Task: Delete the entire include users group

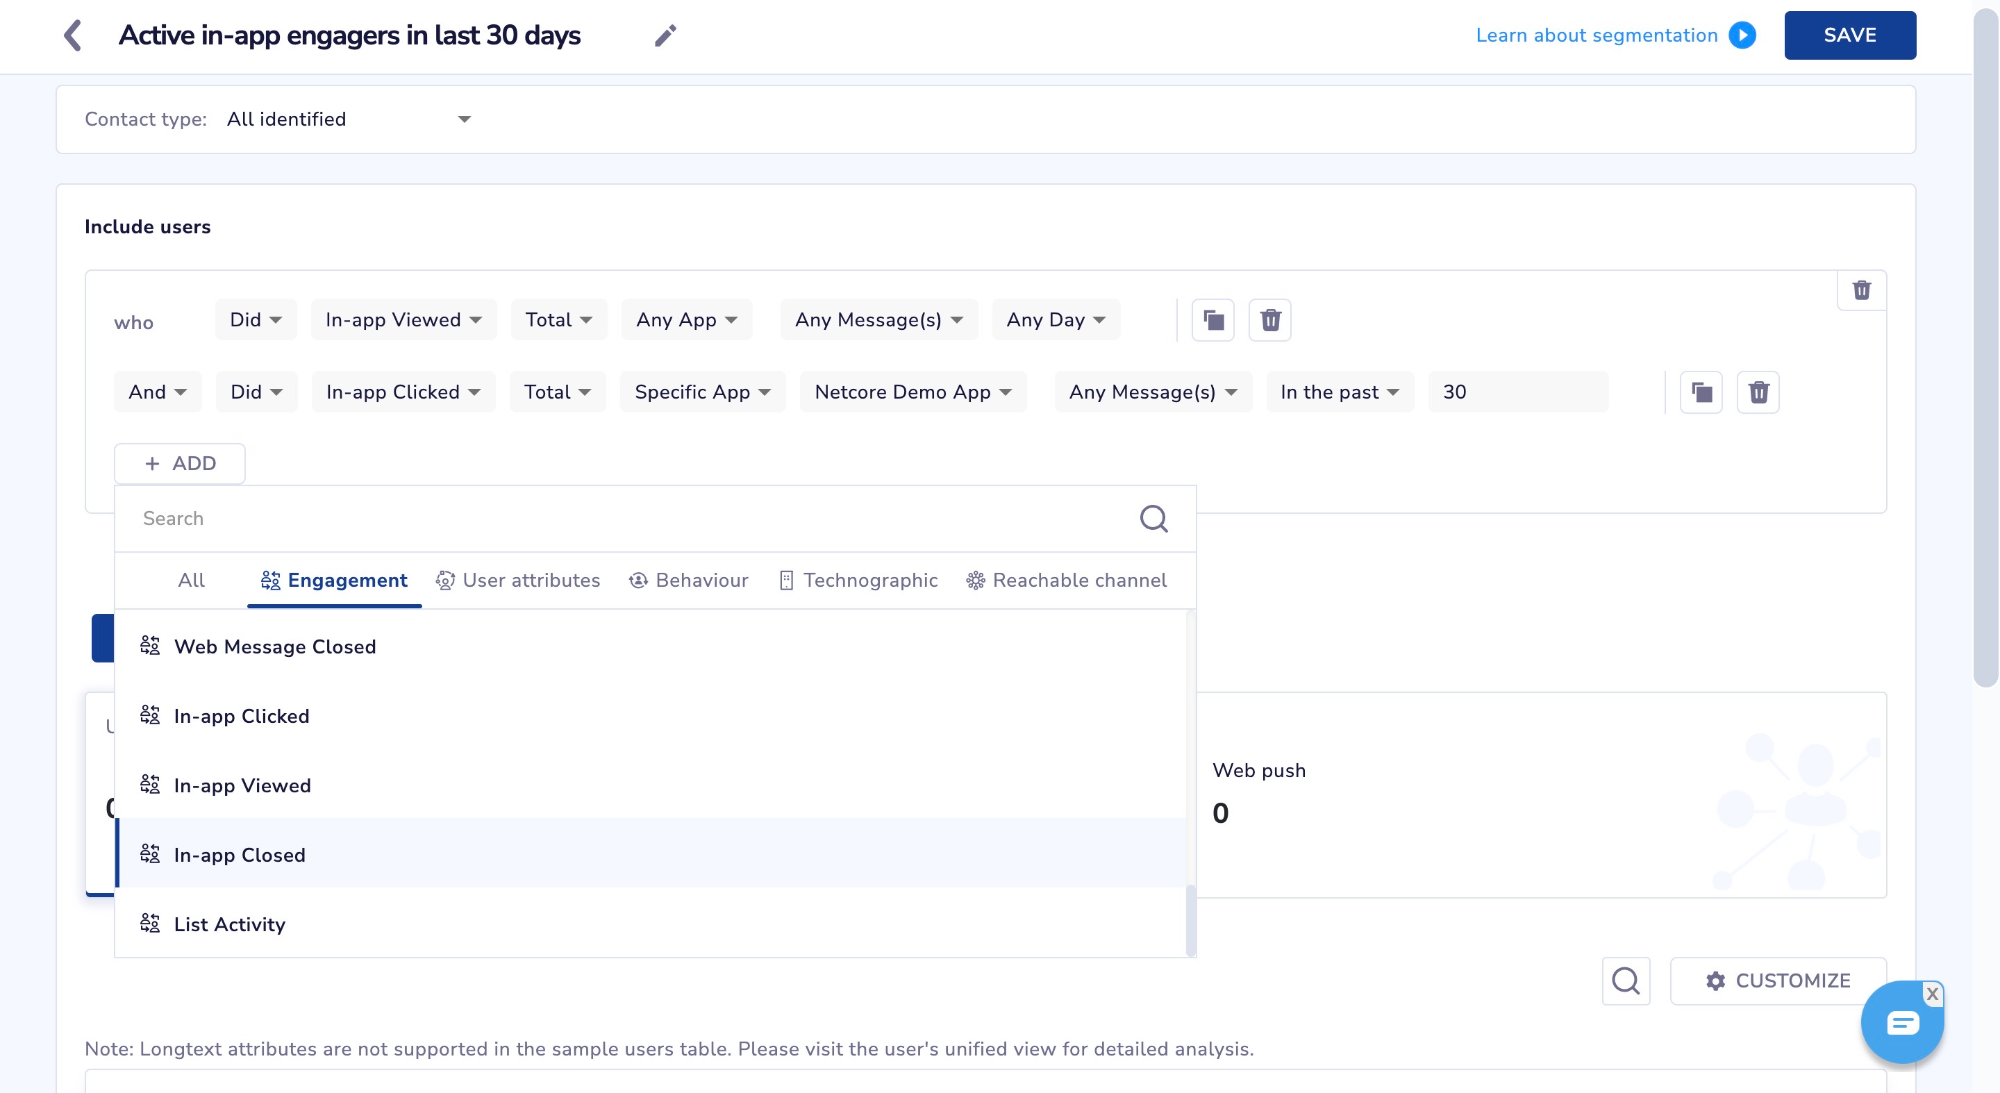Action: (x=1861, y=290)
